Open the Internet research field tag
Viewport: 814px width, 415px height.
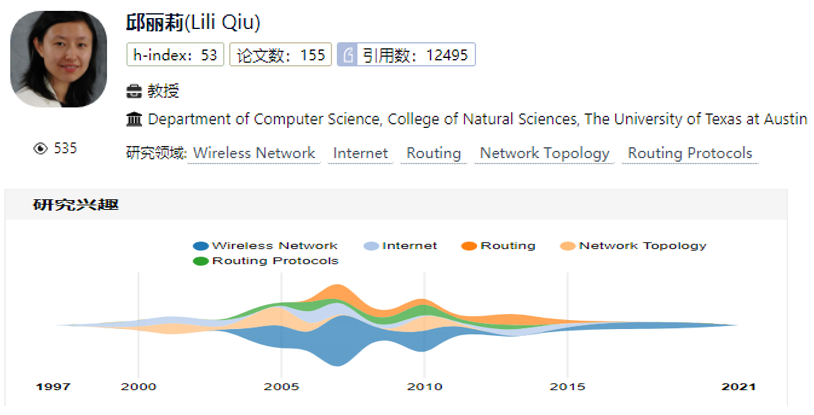[360, 154]
